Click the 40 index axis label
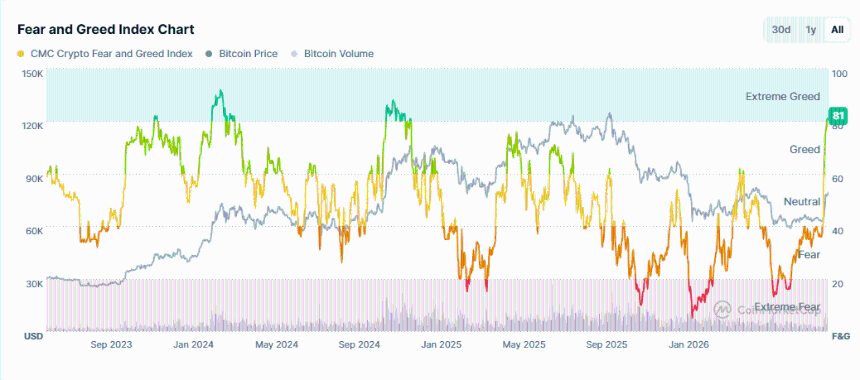The height and width of the screenshot is (380, 860). (837, 231)
